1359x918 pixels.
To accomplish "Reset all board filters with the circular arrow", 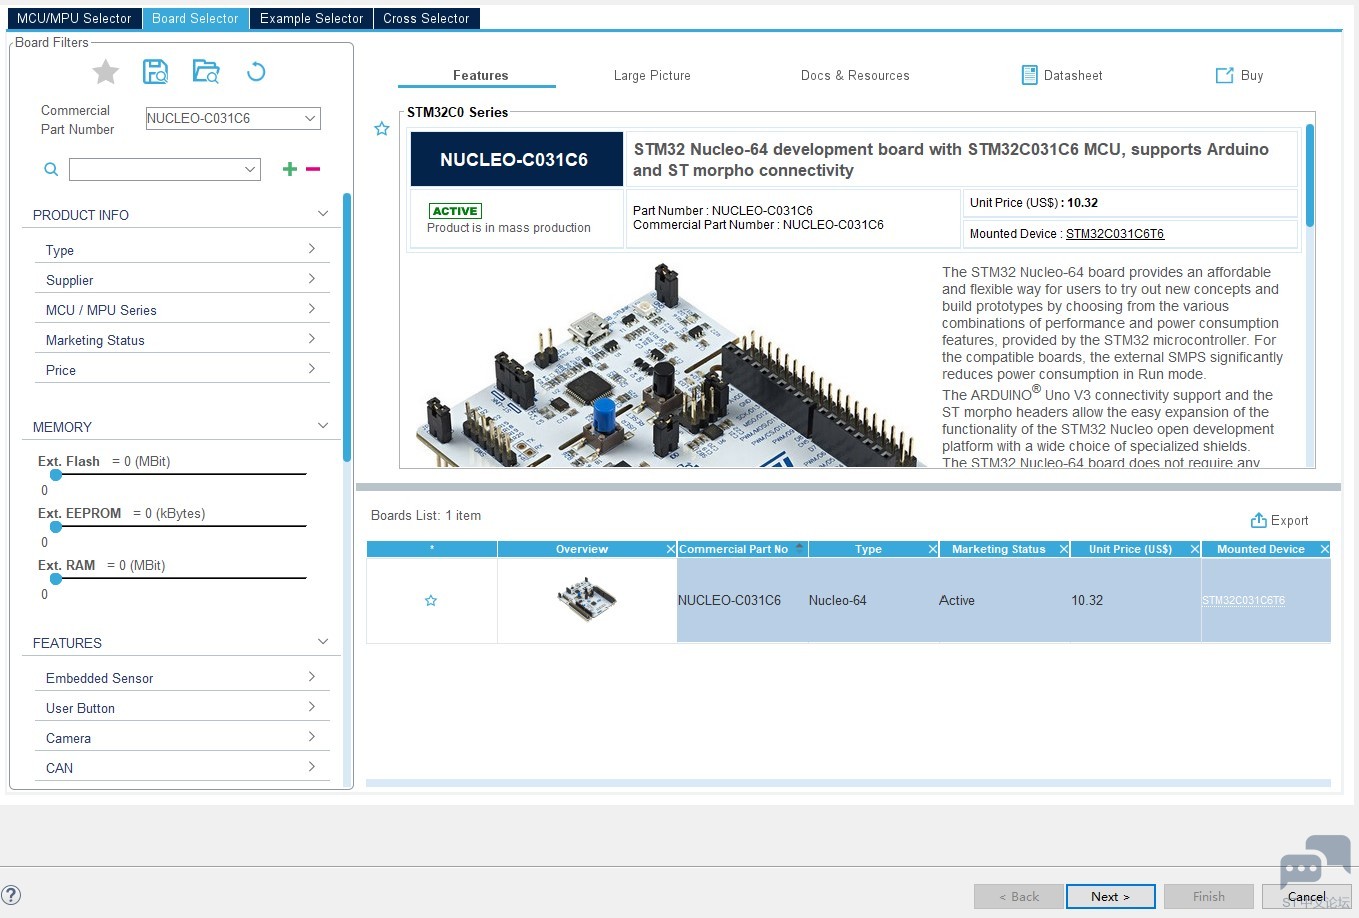I will 256,72.
